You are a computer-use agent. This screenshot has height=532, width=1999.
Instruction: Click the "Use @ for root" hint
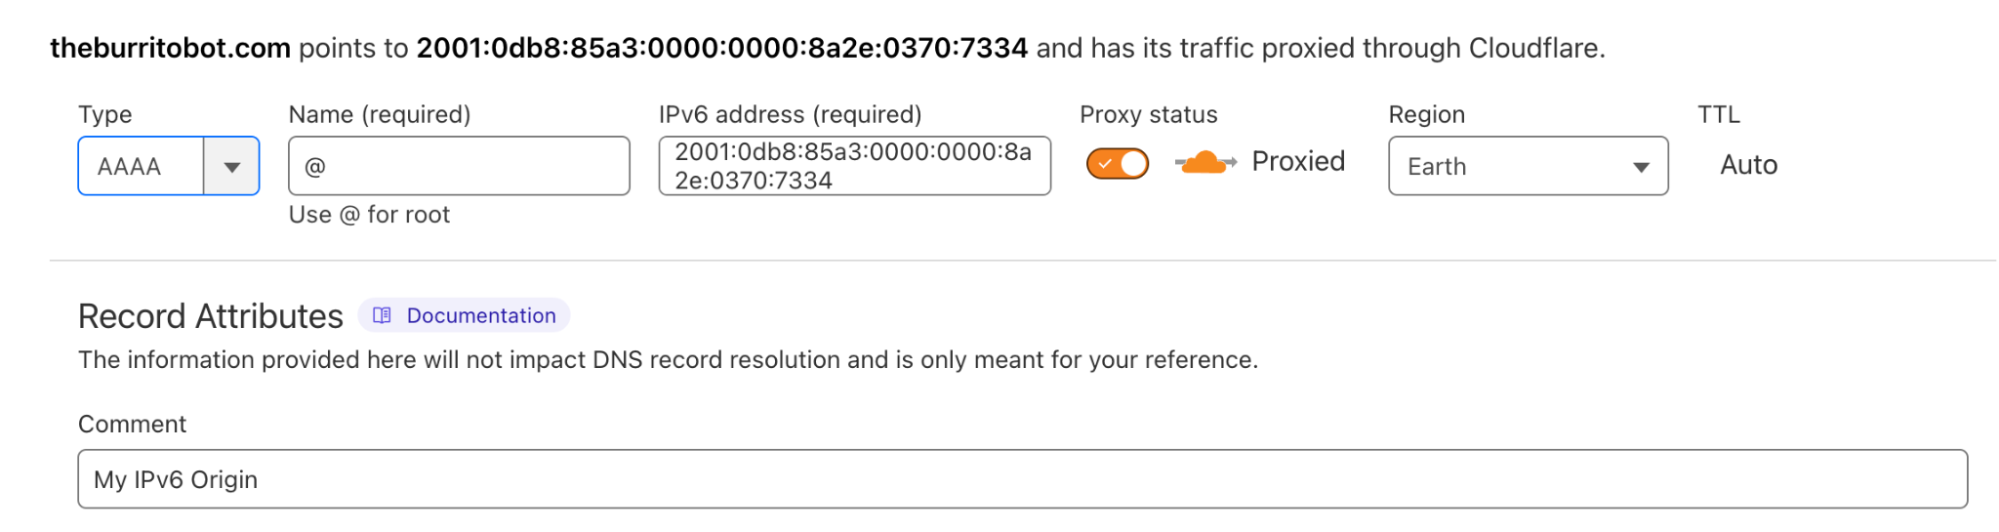pyautogui.click(x=369, y=215)
